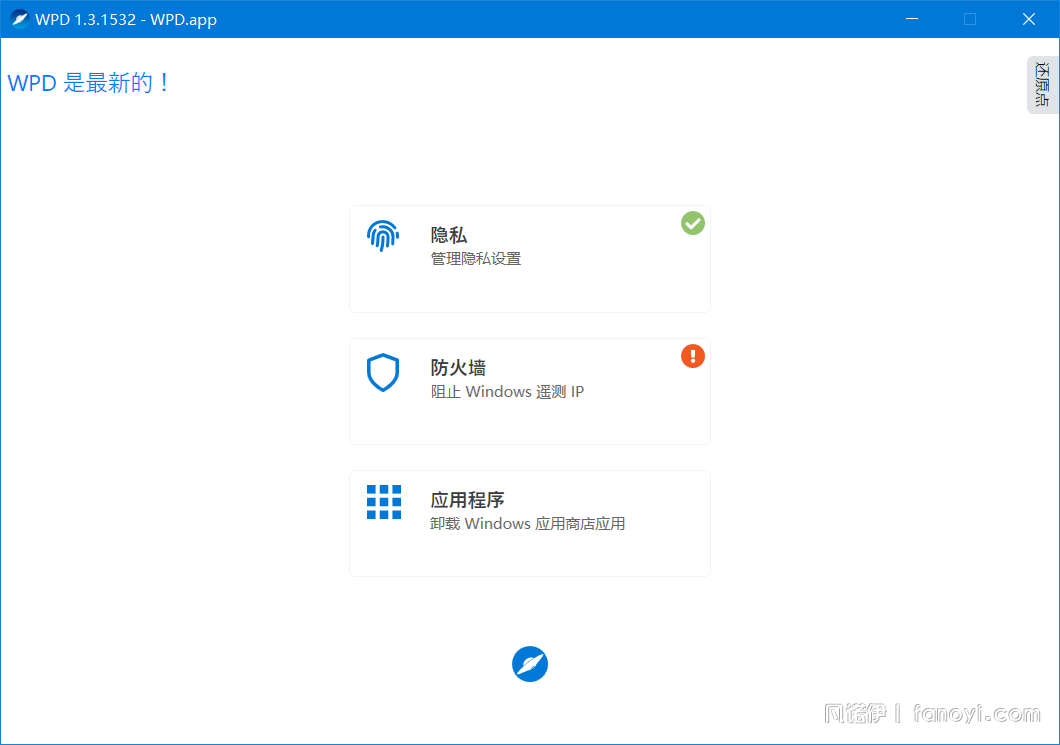Screen dimensions: 1060x745
Task: Click the disabled maximize window button
Action: click(x=969, y=19)
